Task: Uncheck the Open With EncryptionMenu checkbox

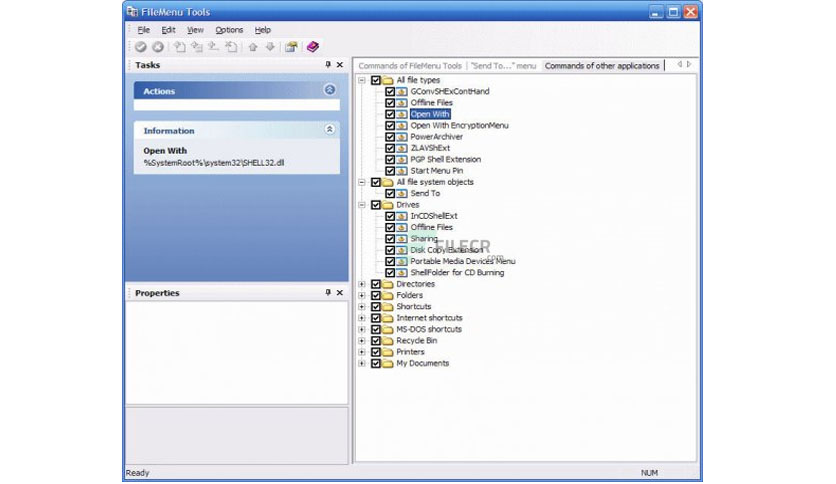Action: coord(390,126)
